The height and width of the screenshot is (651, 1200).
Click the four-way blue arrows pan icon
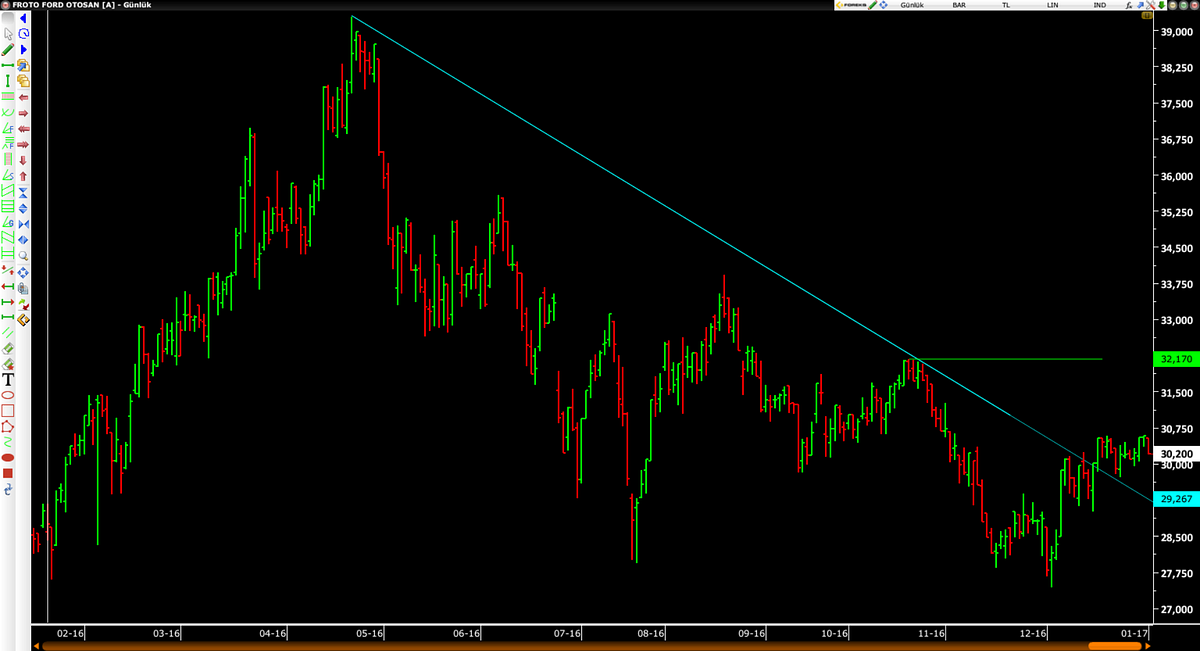(23, 272)
